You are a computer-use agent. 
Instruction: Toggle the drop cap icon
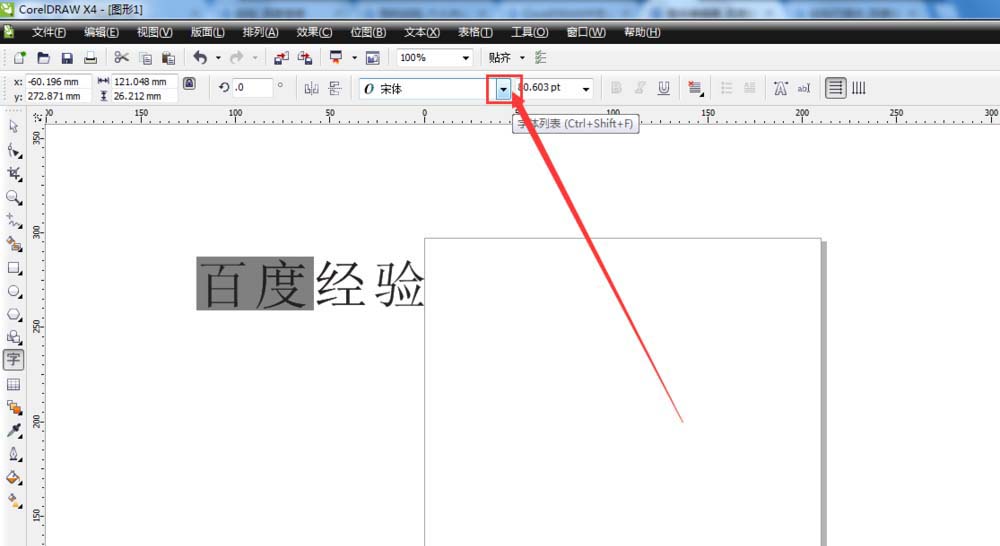pos(749,88)
